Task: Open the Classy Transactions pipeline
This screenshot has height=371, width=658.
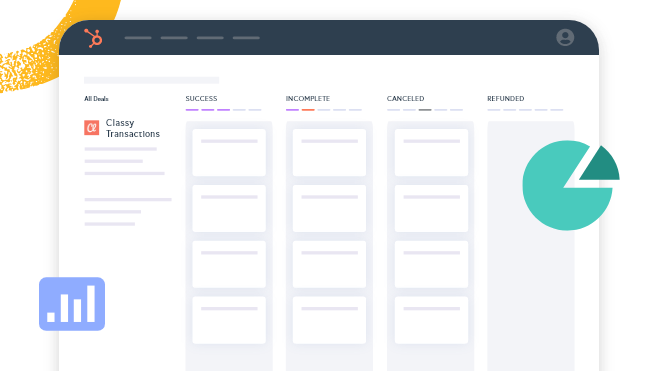Action: coord(133,128)
